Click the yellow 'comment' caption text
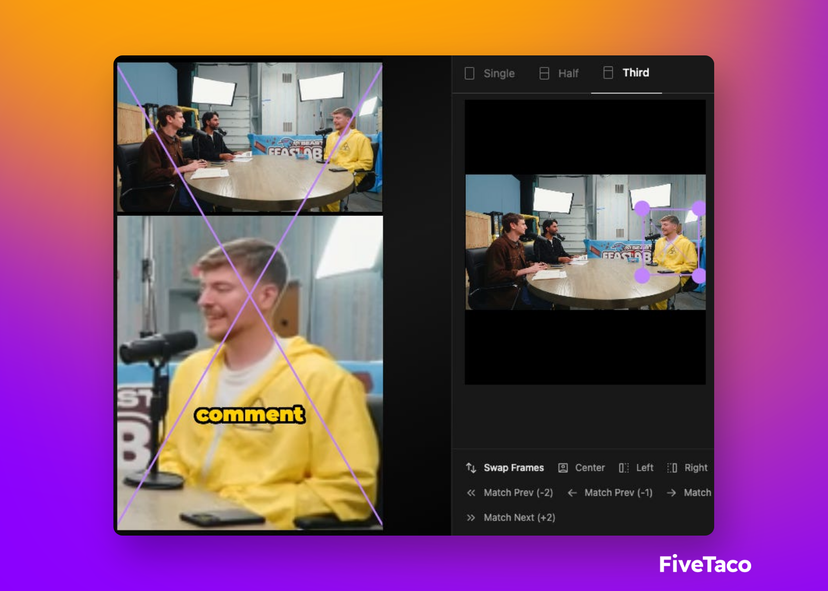This screenshot has height=591, width=828. click(x=249, y=414)
